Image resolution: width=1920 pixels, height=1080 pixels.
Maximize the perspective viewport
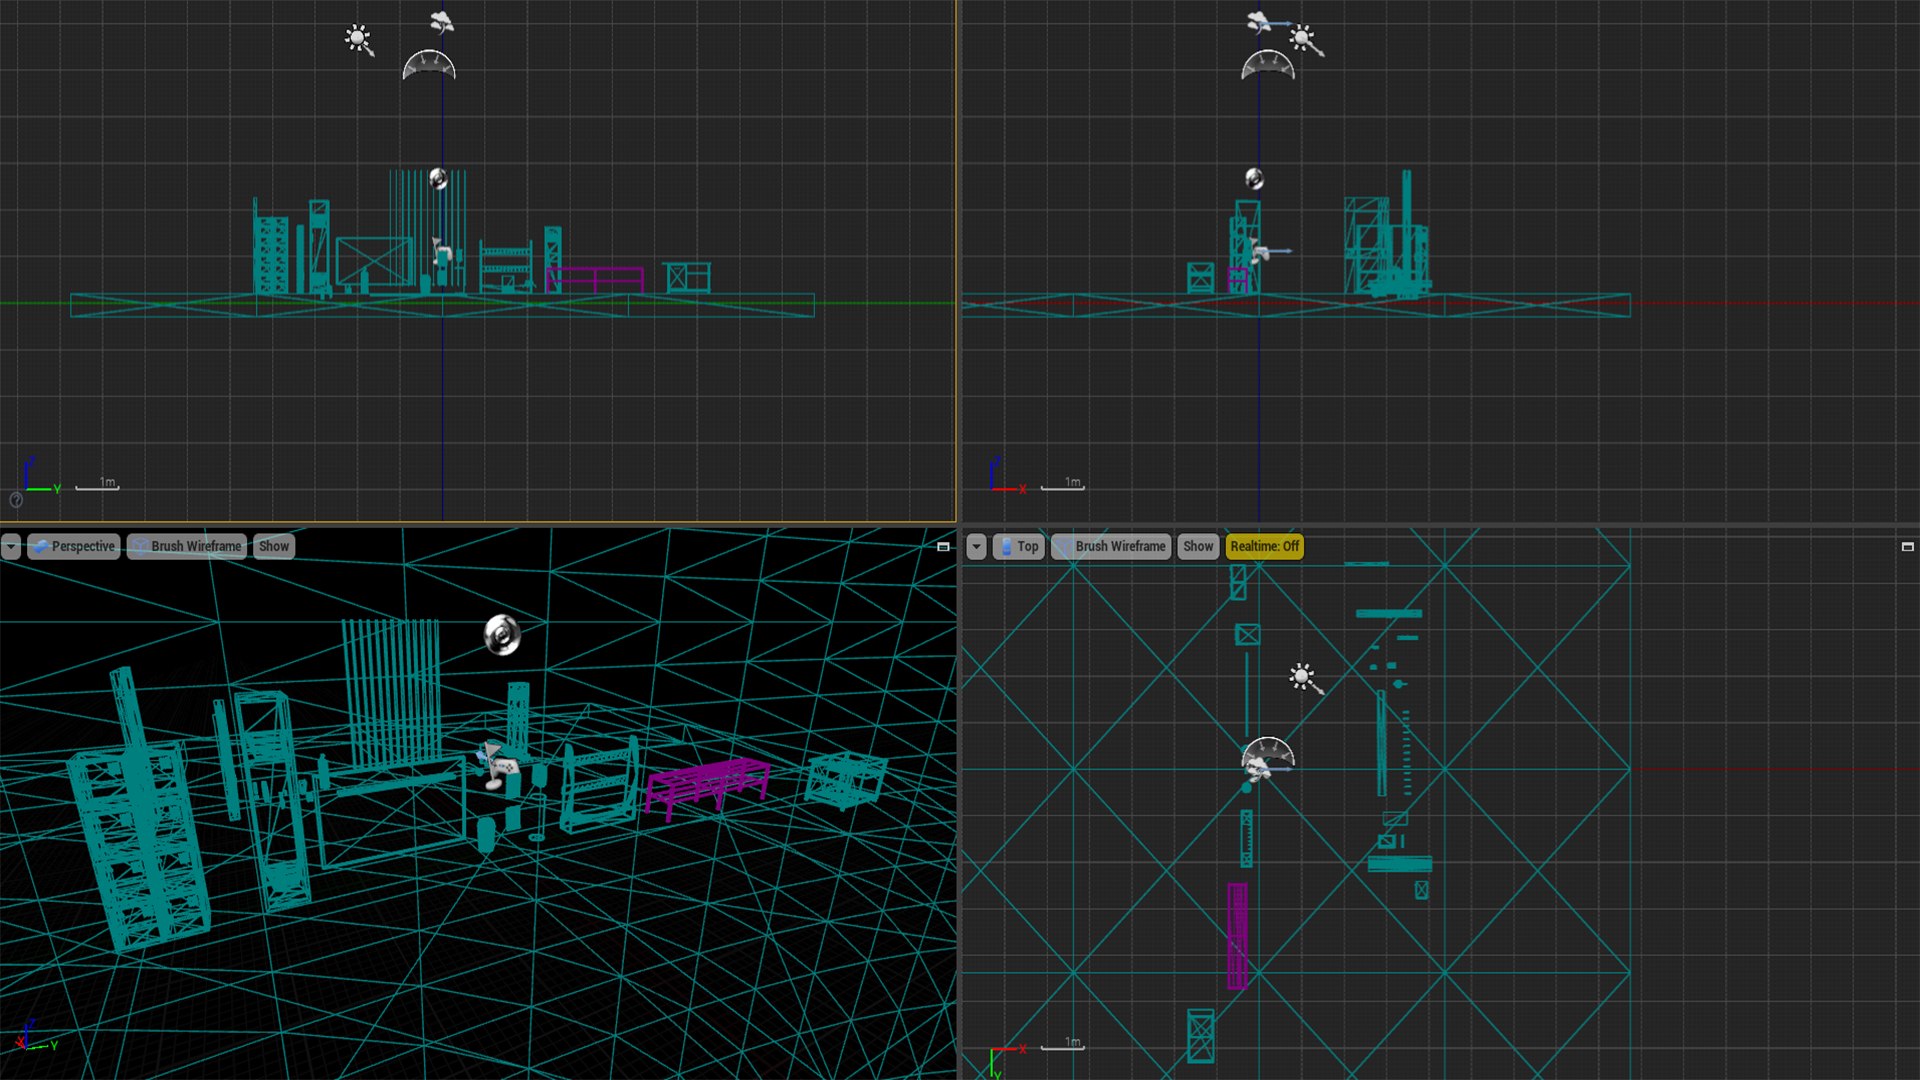coord(943,547)
